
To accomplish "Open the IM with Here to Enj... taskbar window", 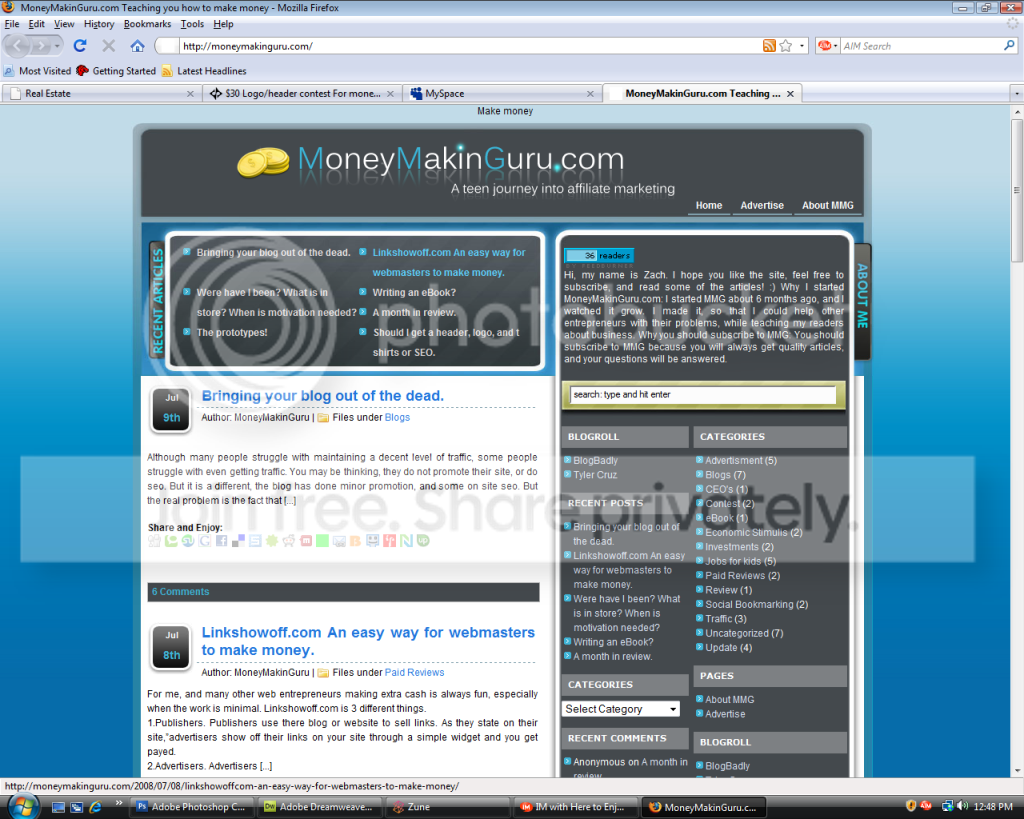I will (x=574, y=807).
